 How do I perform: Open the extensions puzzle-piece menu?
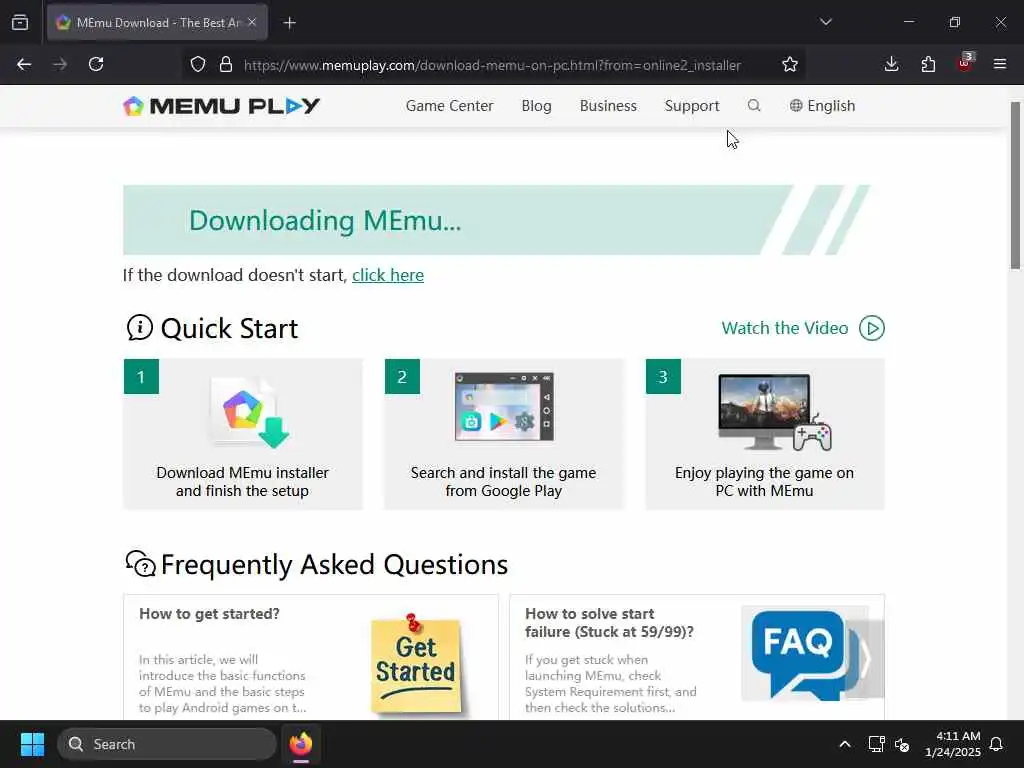point(928,64)
